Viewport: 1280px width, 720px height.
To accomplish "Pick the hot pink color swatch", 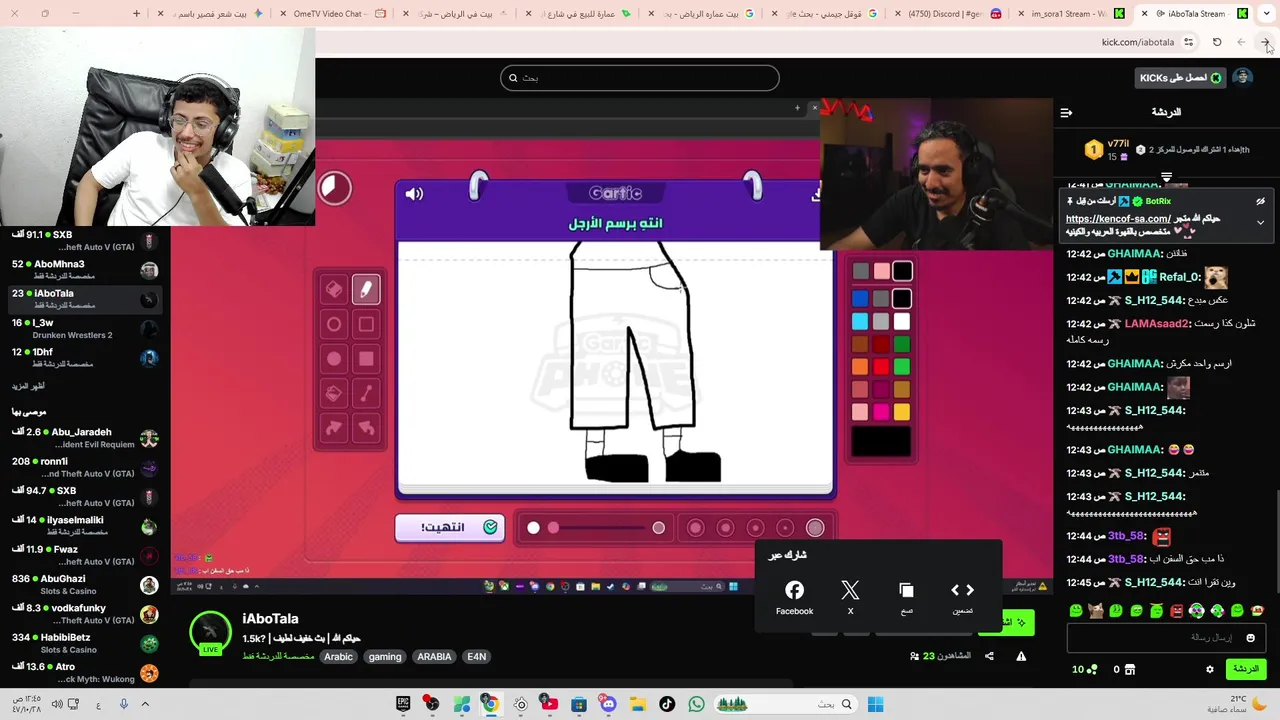I will [x=881, y=411].
